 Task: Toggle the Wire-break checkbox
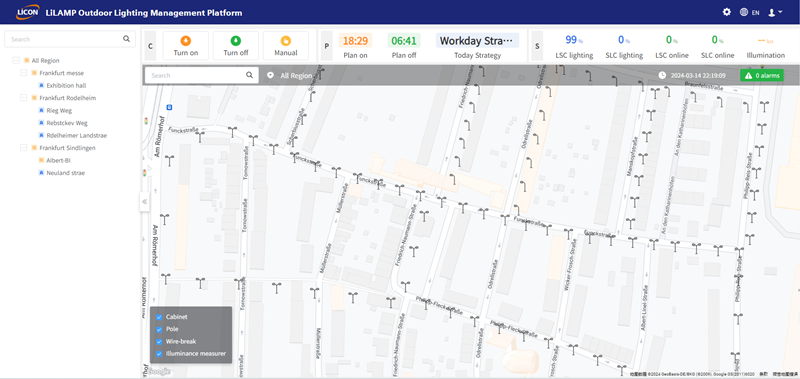(x=159, y=341)
